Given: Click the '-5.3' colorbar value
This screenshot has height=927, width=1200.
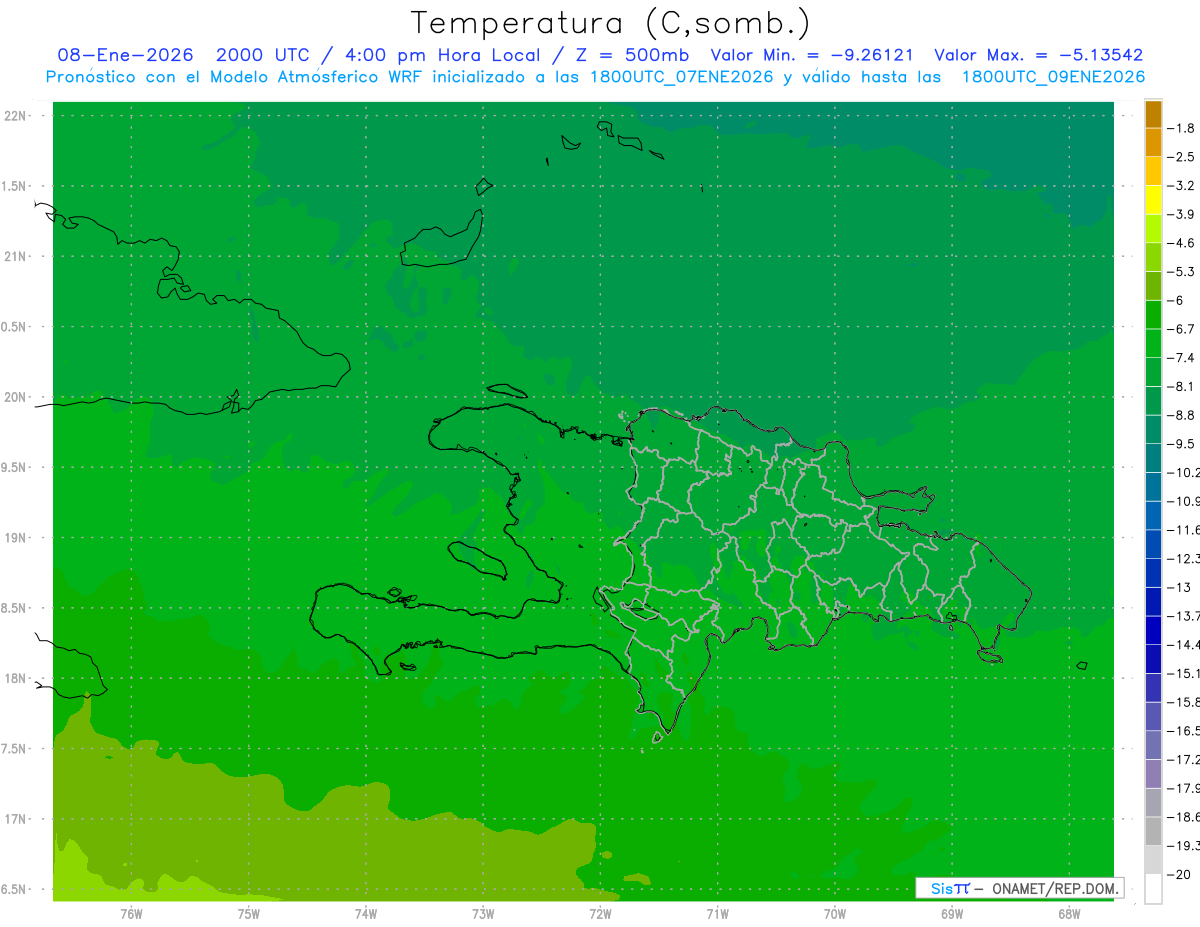Looking at the screenshot, I should [1181, 271].
